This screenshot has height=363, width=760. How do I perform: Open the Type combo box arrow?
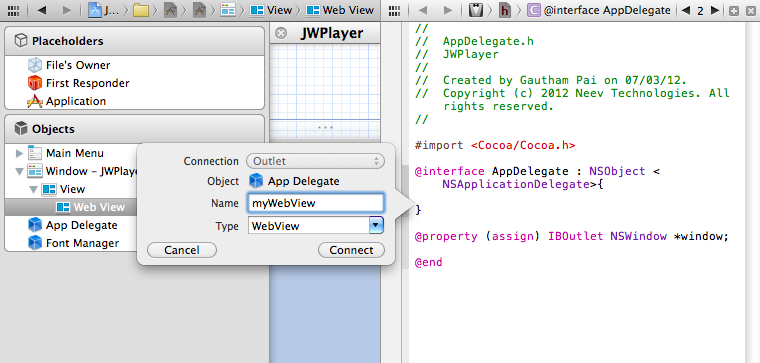point(377,225)
